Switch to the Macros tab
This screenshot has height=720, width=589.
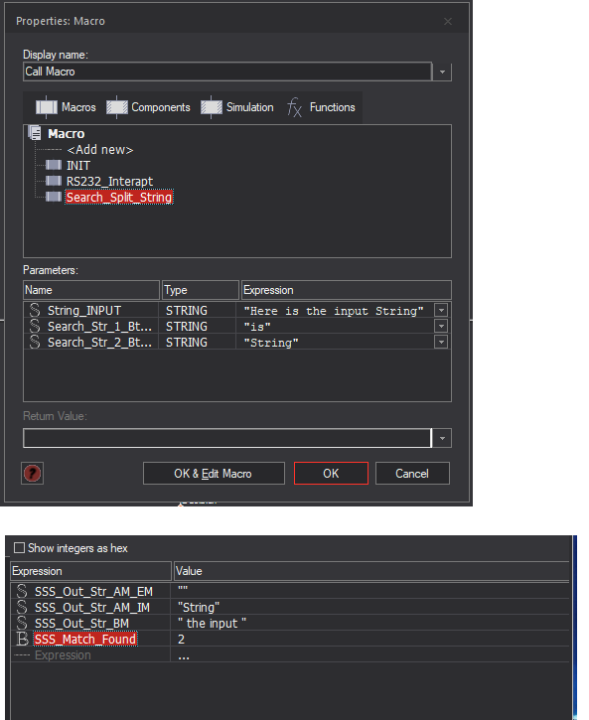coord(66,107)
